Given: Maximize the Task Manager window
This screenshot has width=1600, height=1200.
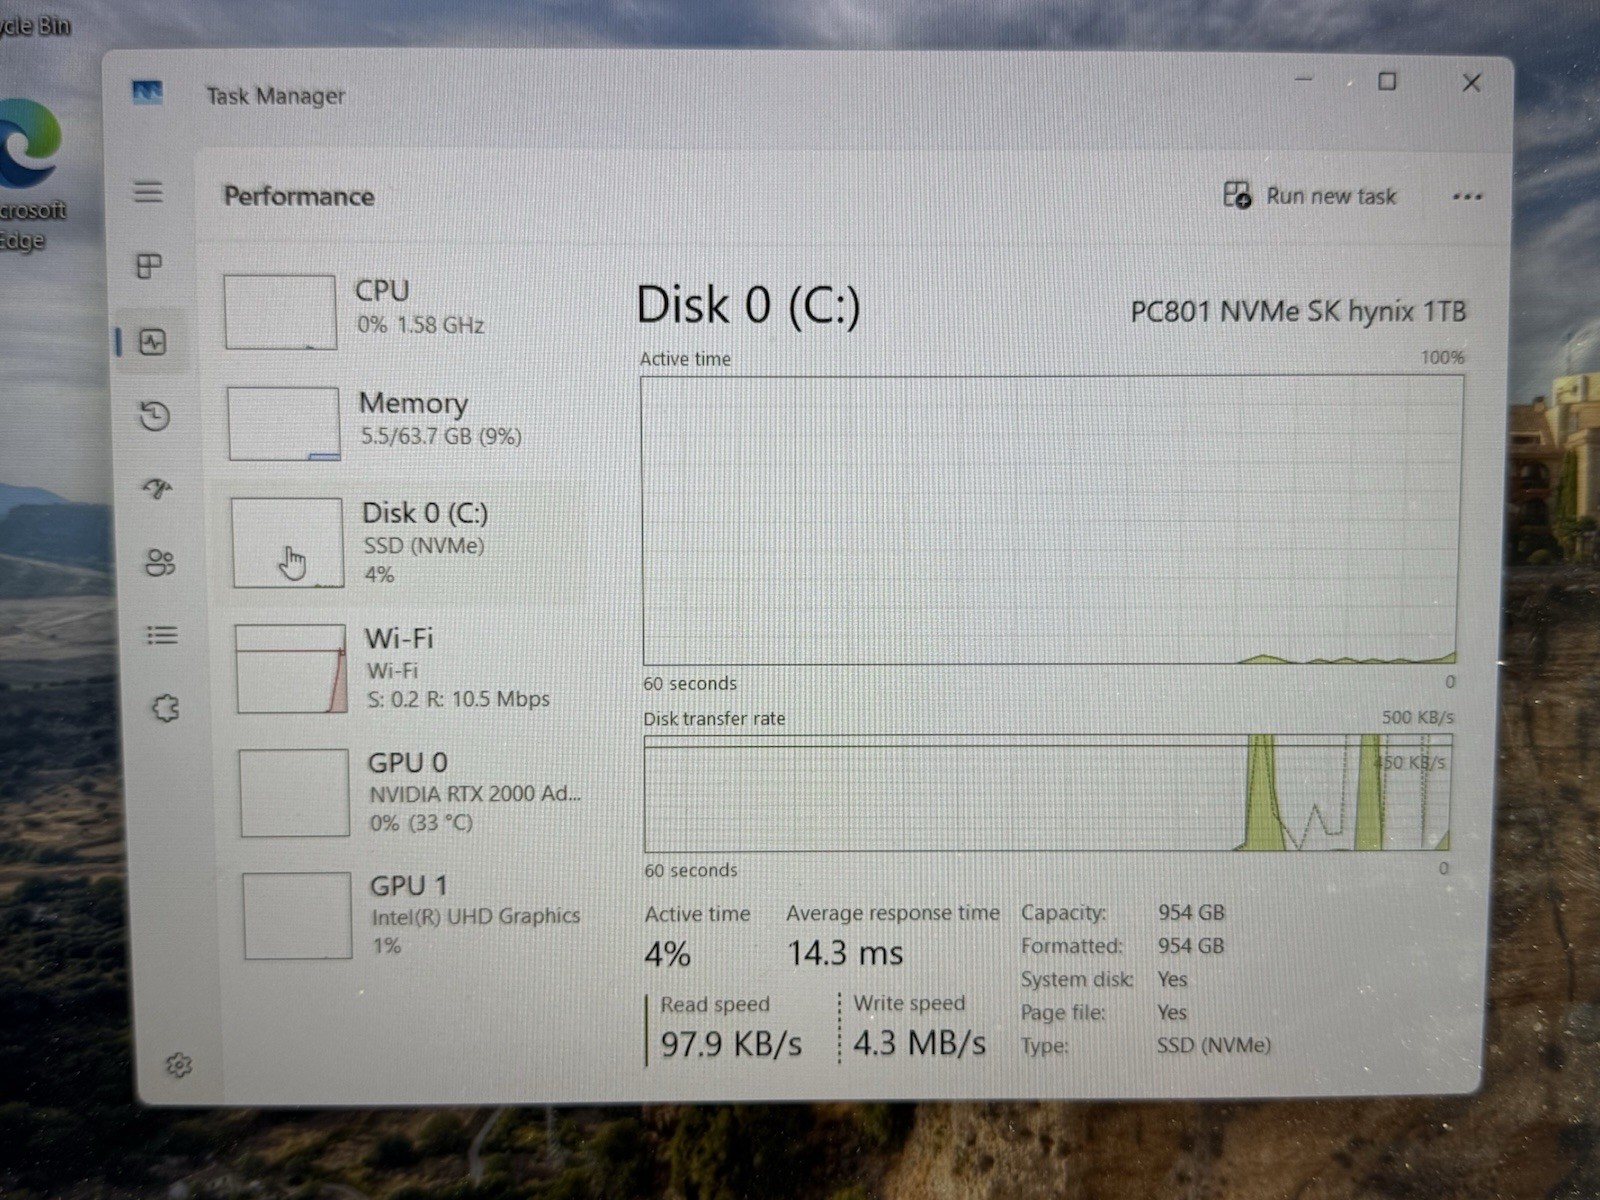Looking at the screenshot, I should [1387, 81].
